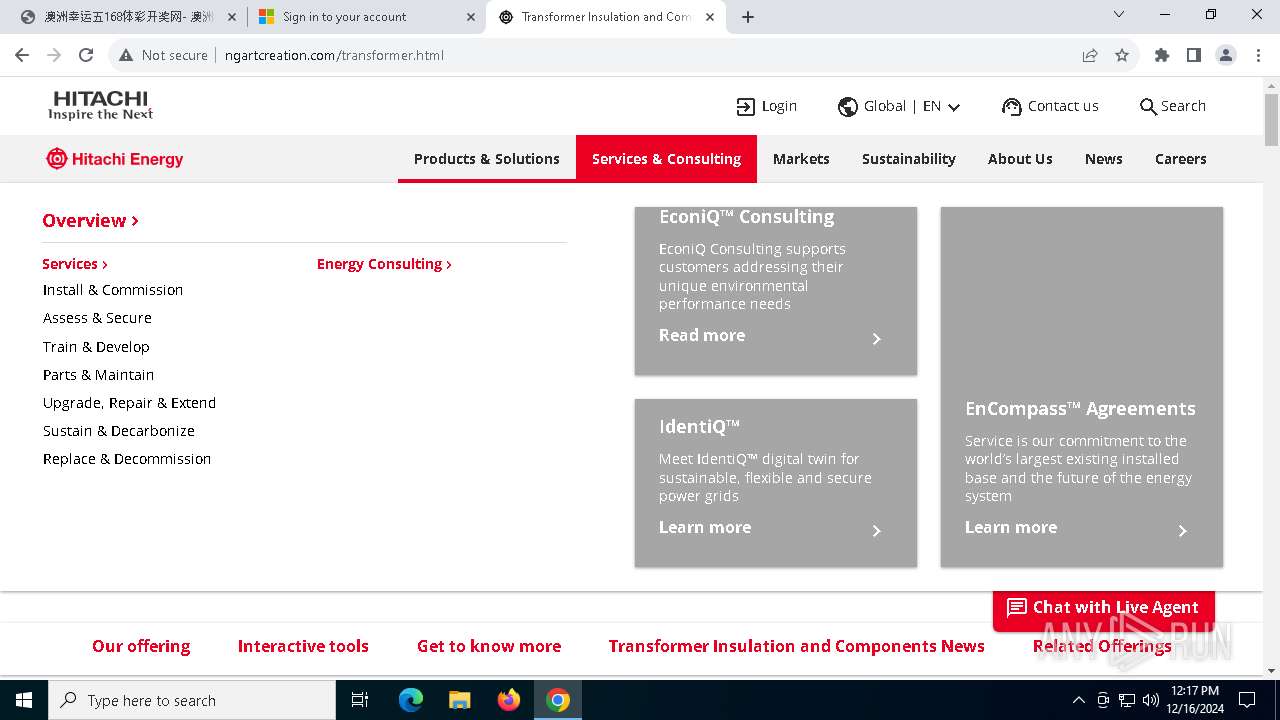The height and width of the screenshot is (720, 1280).
Task: Open a new browser tab
Action: [748, 17]
